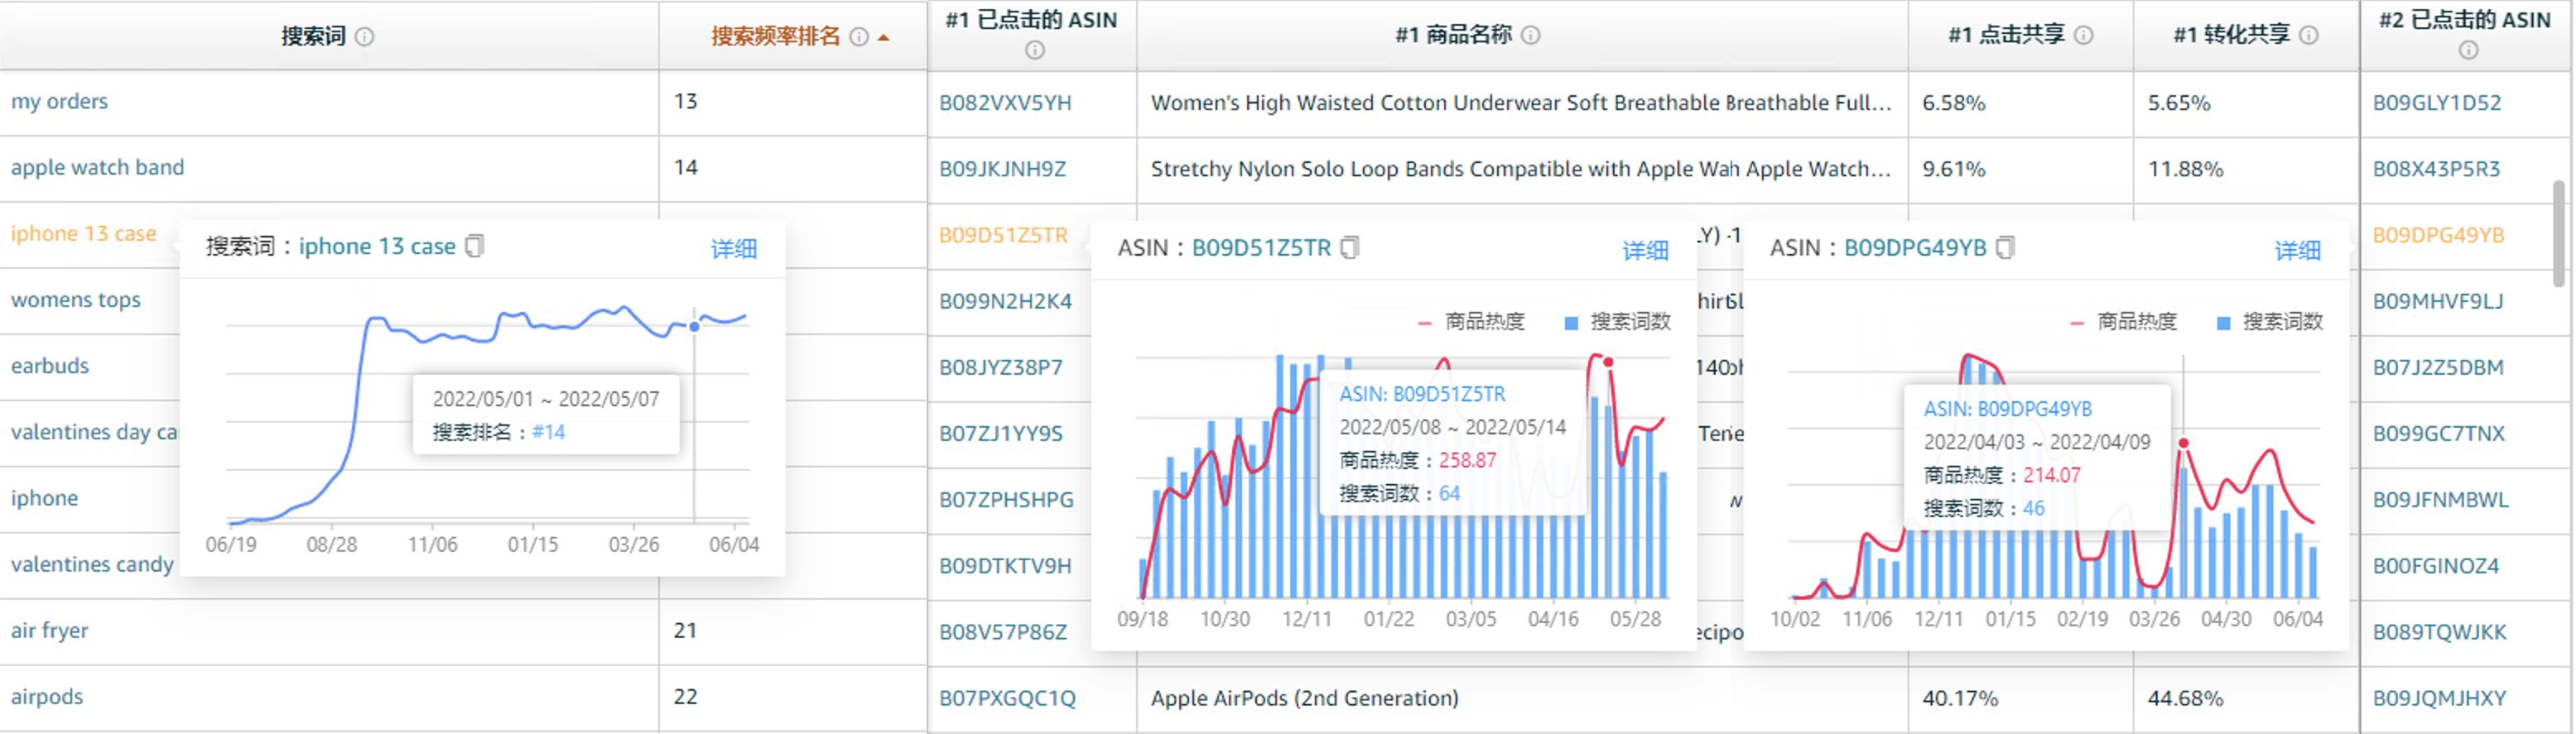Image resolution: width=2576 pixels, height=734 pixels.
Task: Click info icon beside 搜索频率排名 header
Action: [x=858, y=37]
